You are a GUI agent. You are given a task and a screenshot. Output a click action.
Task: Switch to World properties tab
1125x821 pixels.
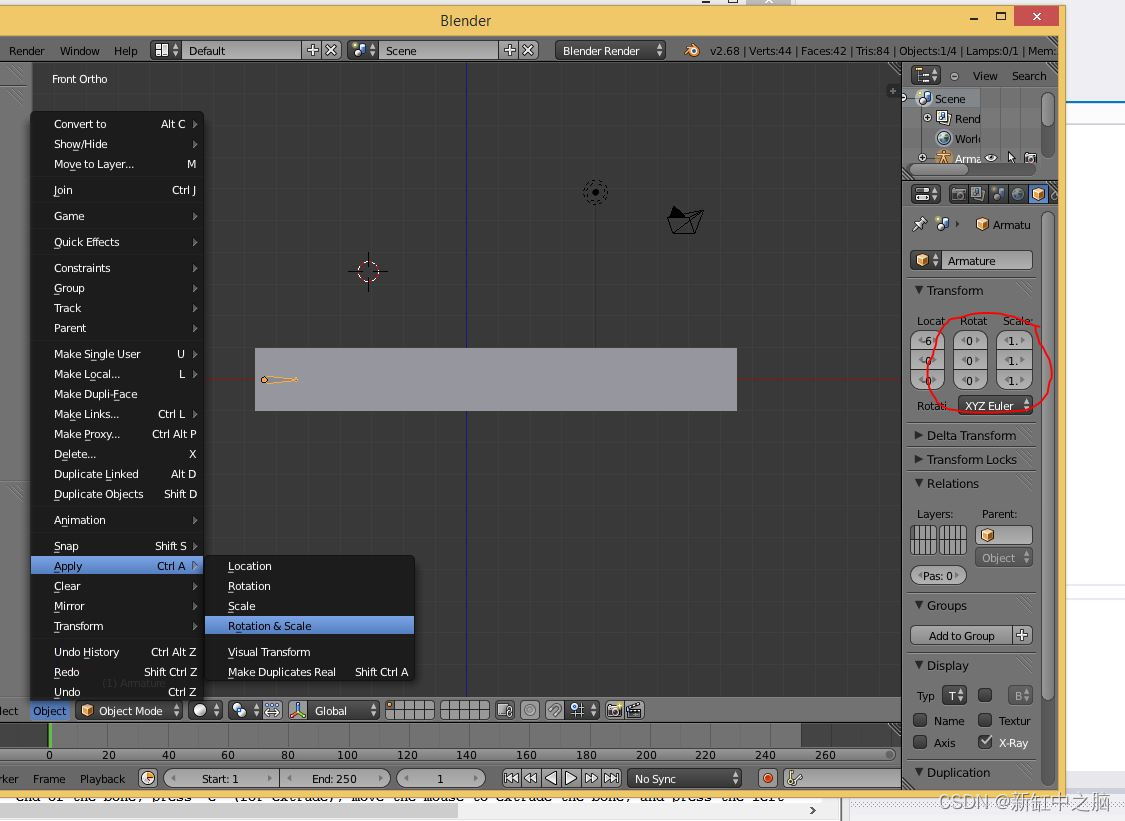[1017, 194]
